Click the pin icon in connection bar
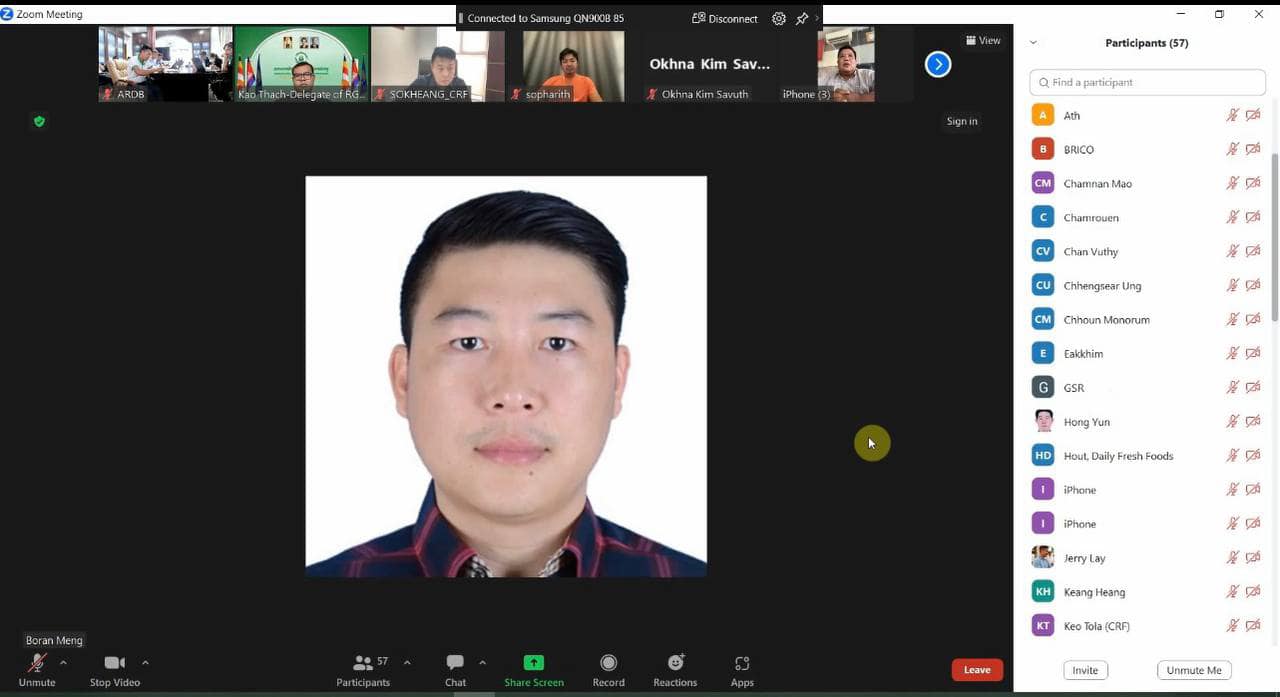Screen dimensions: 1280x697 click(x=802, y=18)
